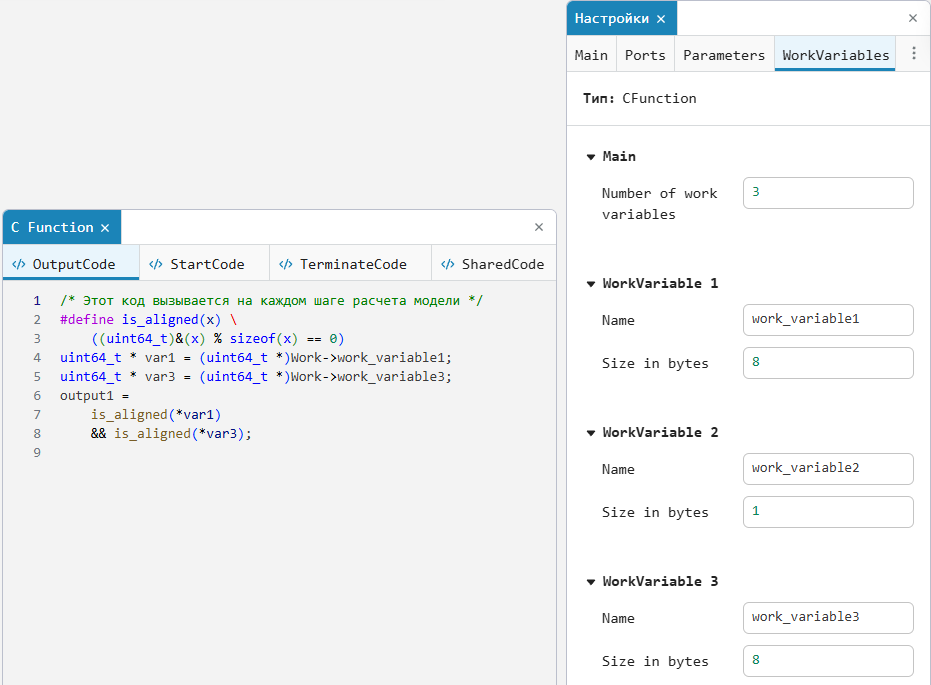
Task: Select the Ports settings tab
Action: tap(645, 55)
